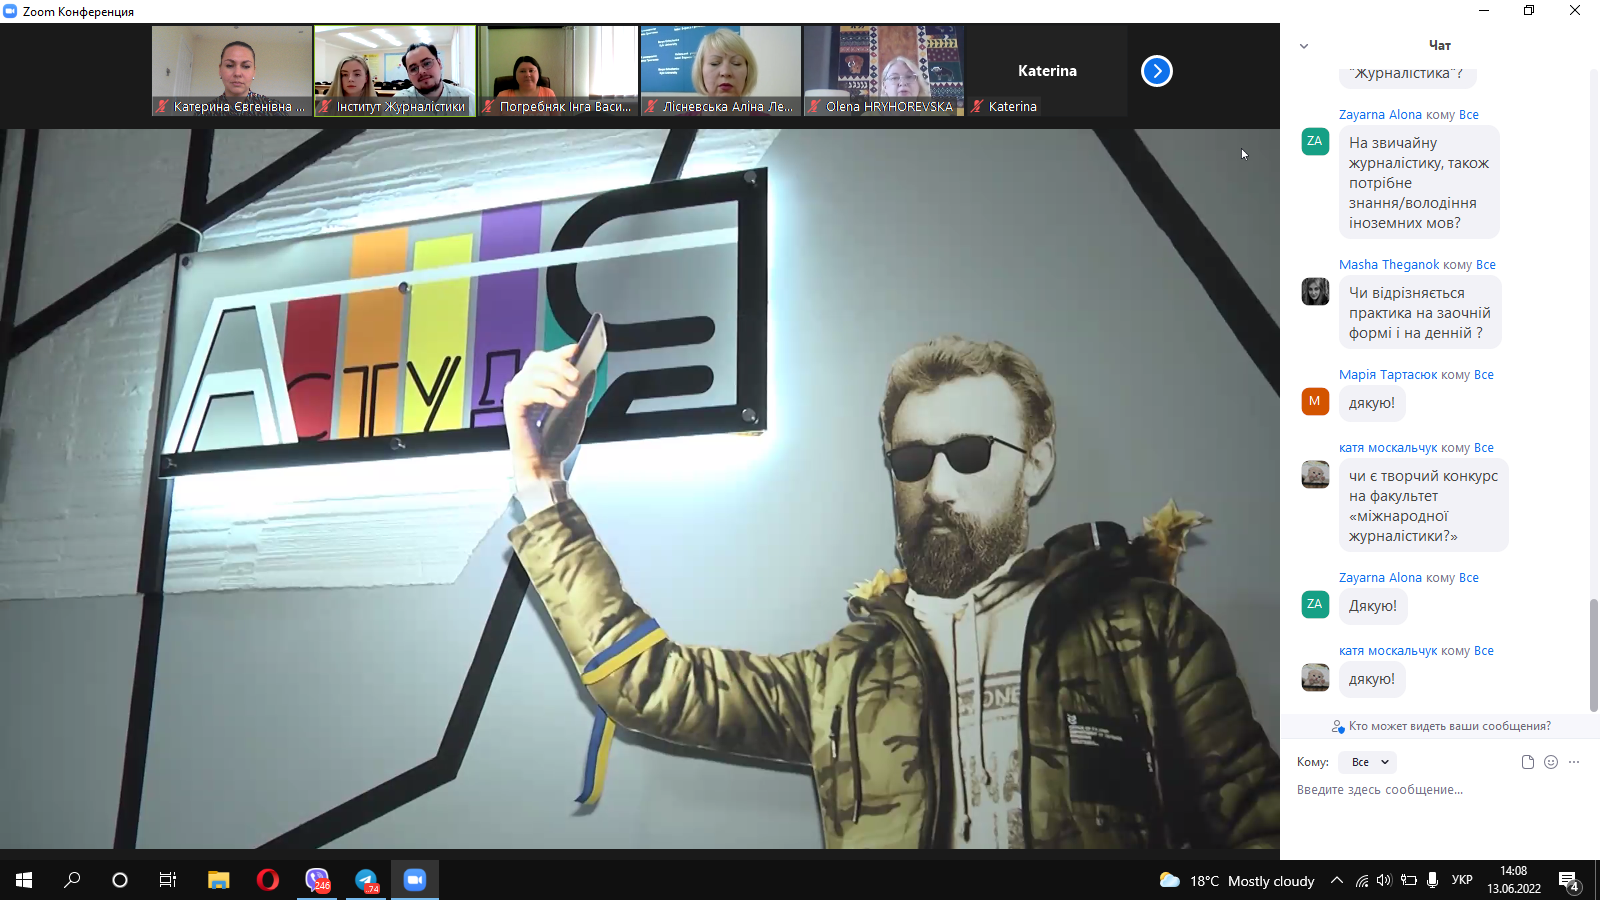The image size is (1600, 900).
Task: Launch Opera browser from taskbar
Action: 267,880
